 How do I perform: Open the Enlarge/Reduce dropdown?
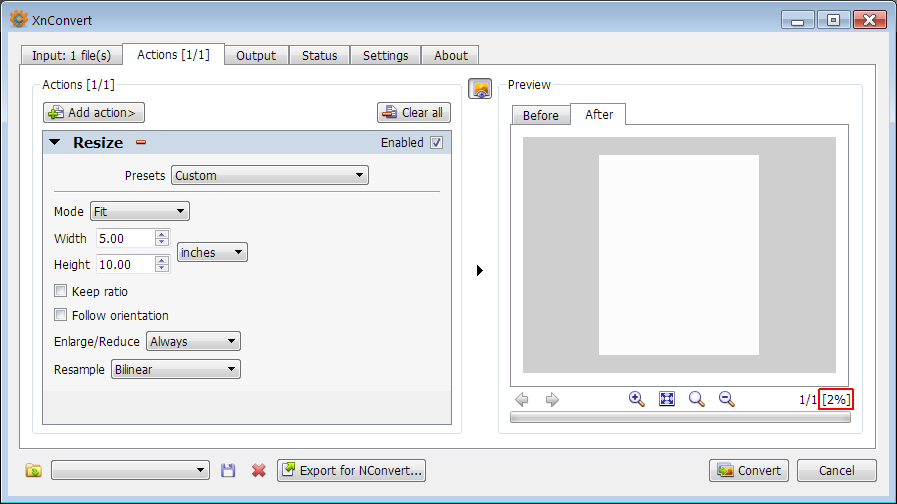pos(193,341)
